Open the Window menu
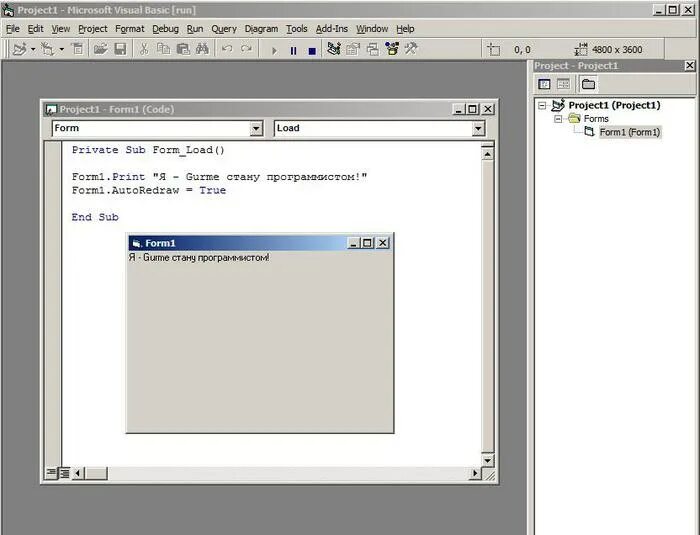This screenshot has width=700, height=535. (x=372, y=29)
